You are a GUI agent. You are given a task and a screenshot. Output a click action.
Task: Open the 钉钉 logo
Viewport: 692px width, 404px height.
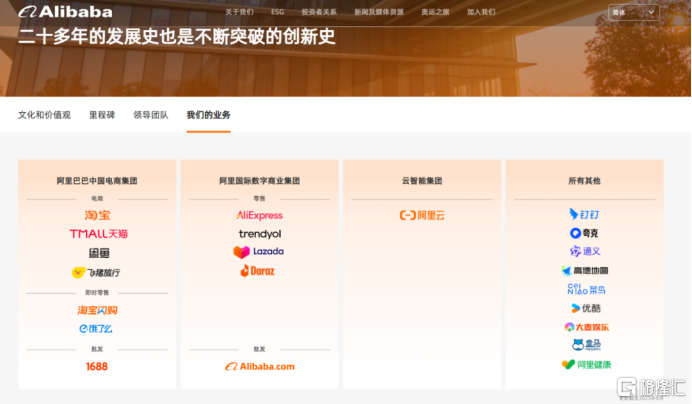click(584, 215)
